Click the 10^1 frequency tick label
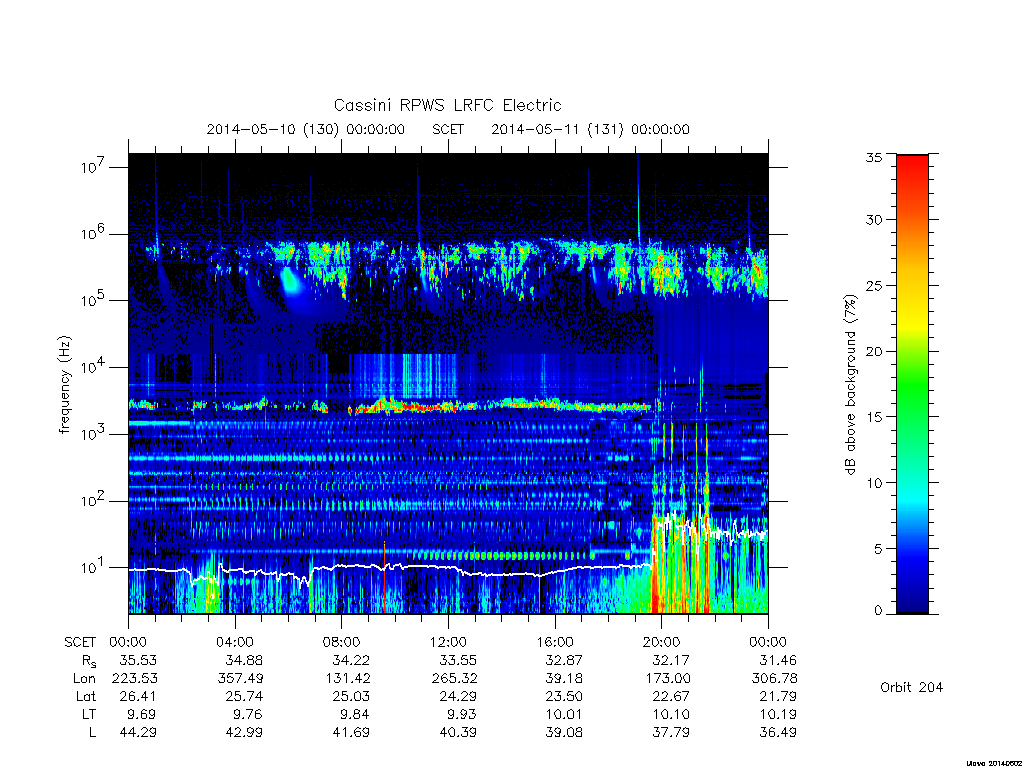Screen dimensions: 1024x768 93,568
